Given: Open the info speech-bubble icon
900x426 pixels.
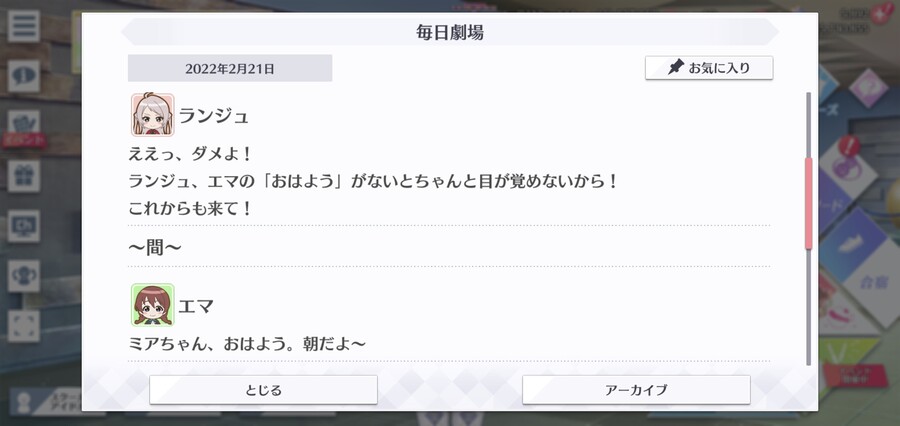Looking at the screenshot, I should tap(24, 76).
